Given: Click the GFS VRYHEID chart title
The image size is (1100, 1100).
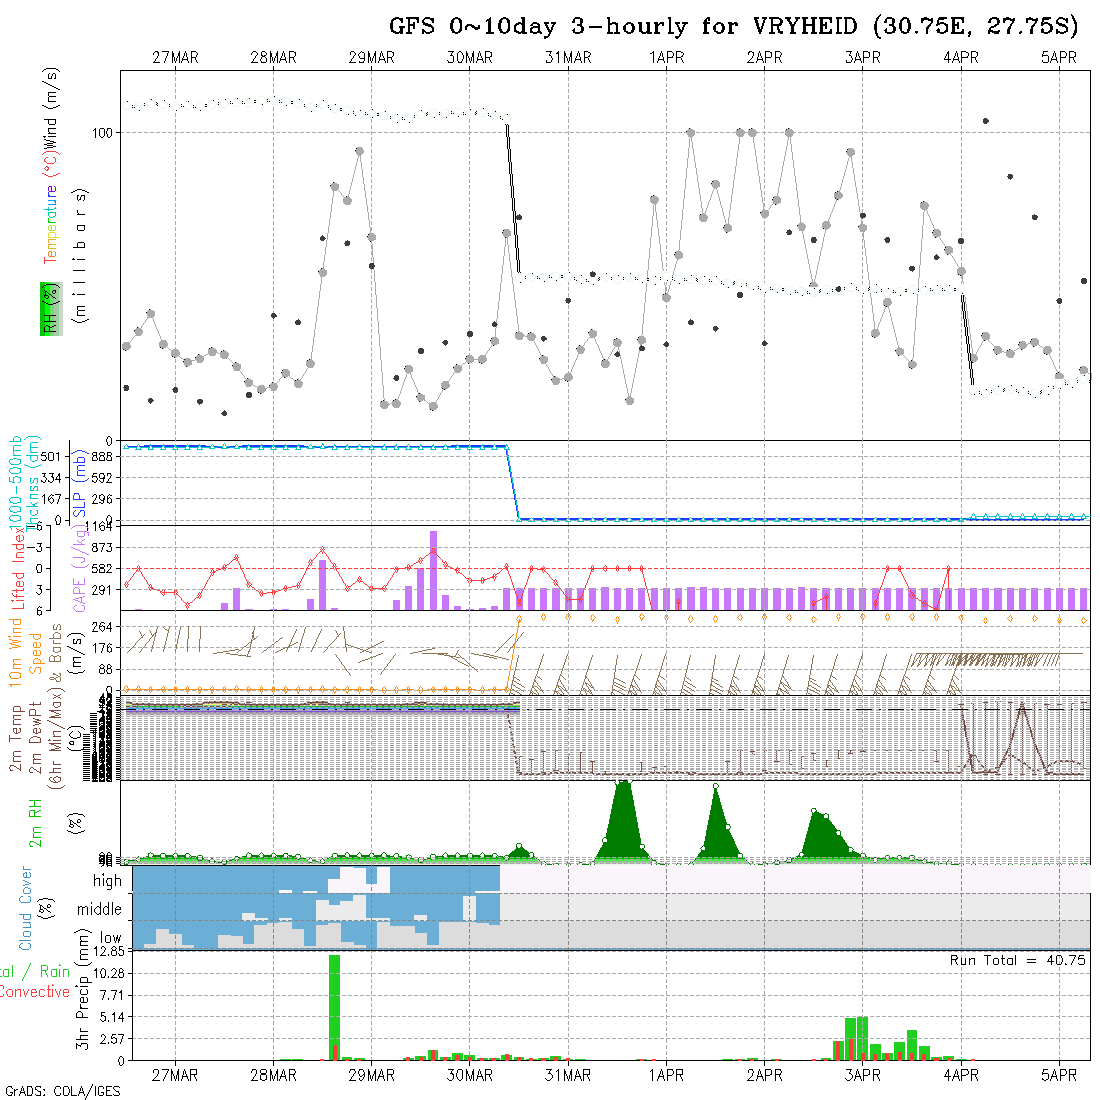Looking at the screenshot, I should (739, 25).
